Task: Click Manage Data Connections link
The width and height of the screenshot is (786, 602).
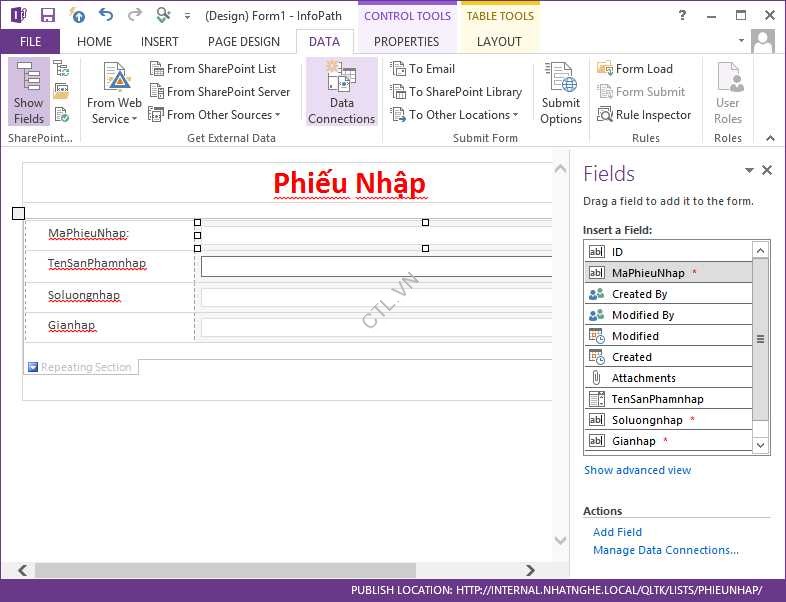Action: pyautogui.click(x=665, y=550)
